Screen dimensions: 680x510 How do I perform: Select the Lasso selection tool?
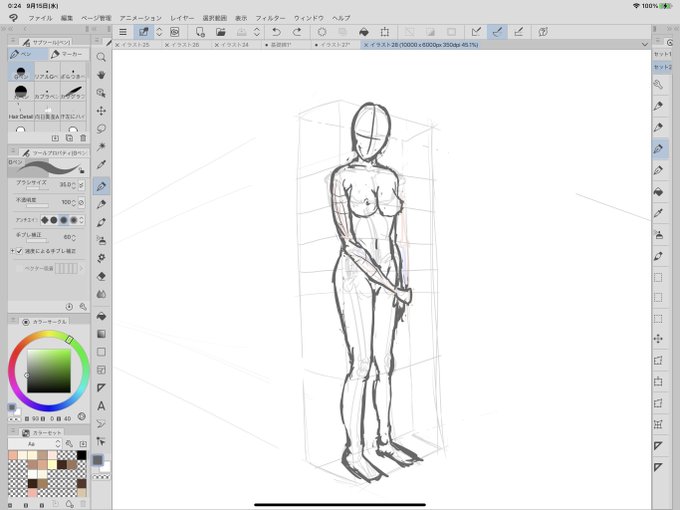click(x=101, y=129)
